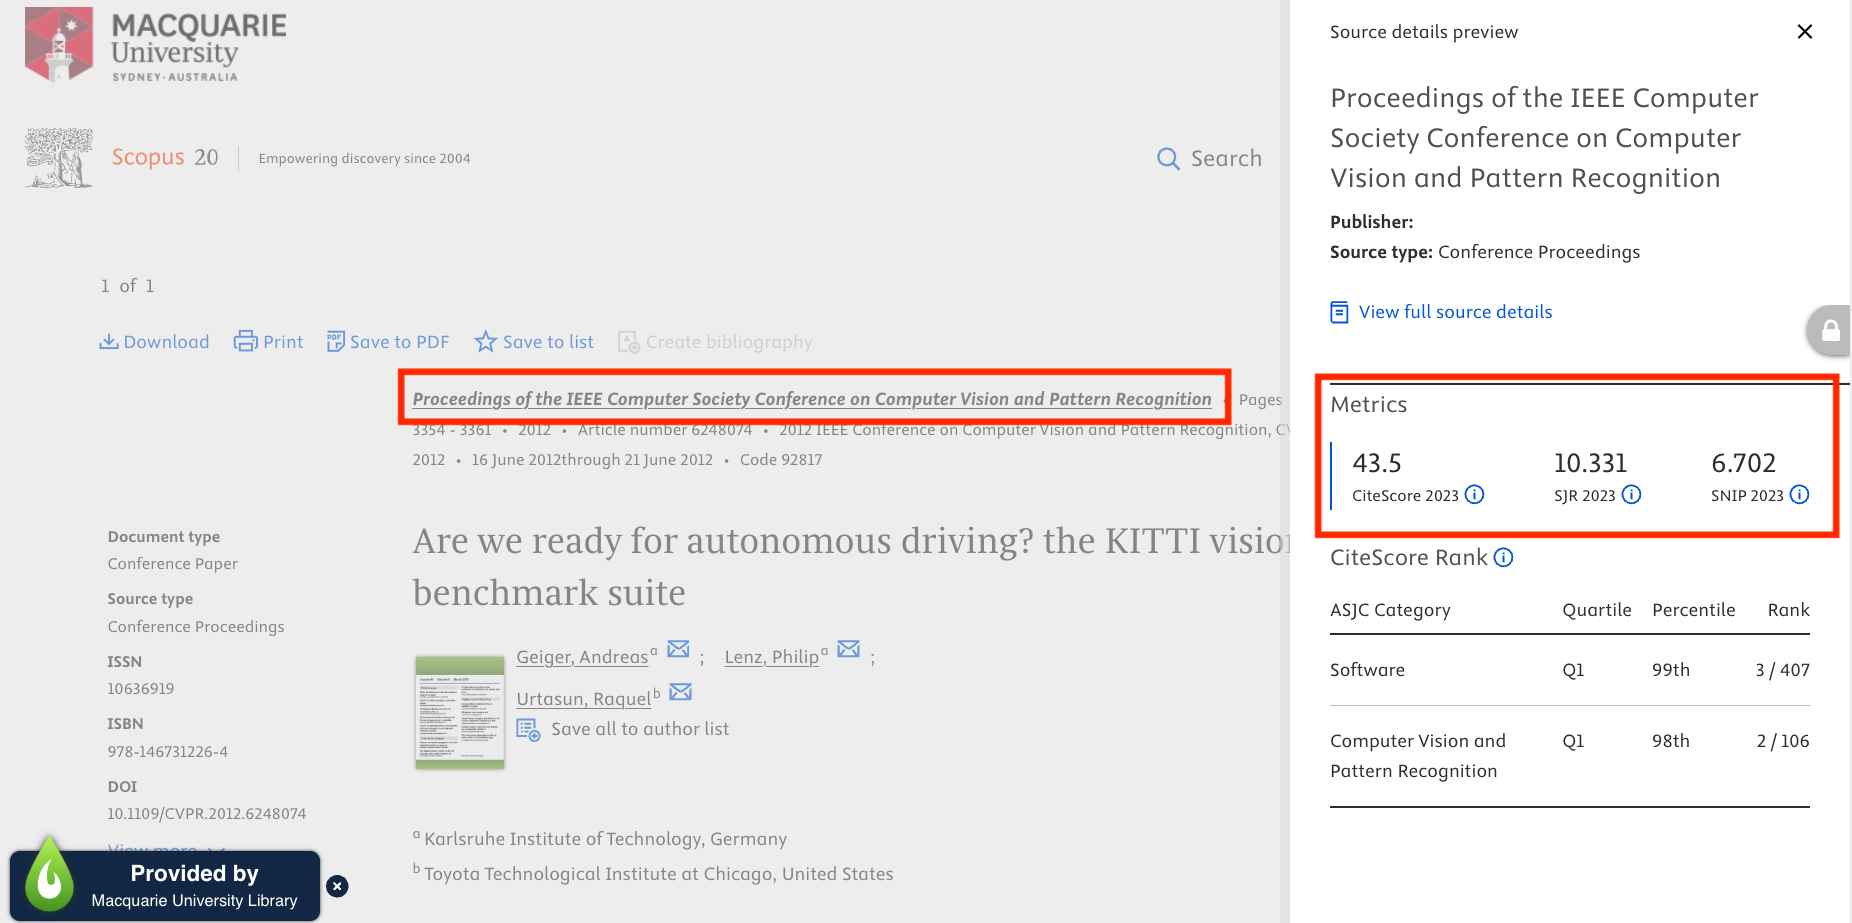
Task: Click the Save to list star icon
Action: [486, 341]
